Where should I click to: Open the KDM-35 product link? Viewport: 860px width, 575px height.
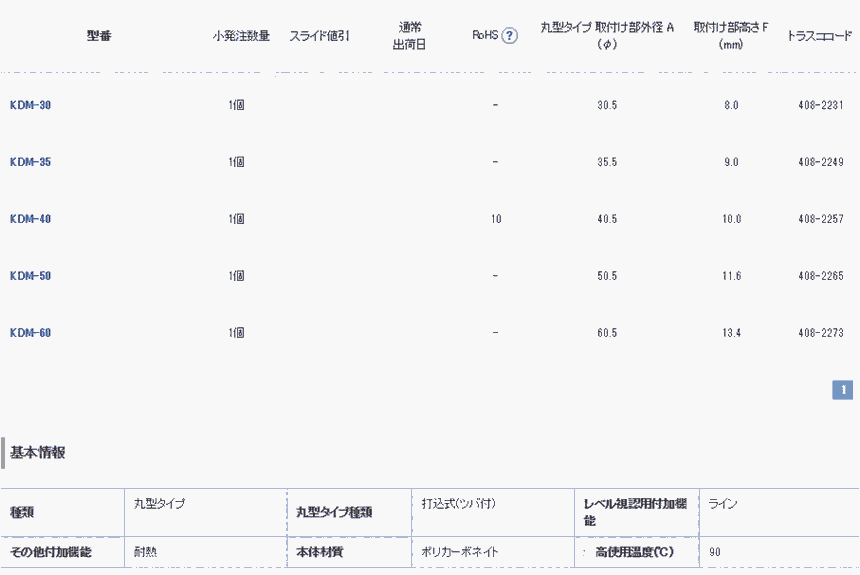click(30, 162)
